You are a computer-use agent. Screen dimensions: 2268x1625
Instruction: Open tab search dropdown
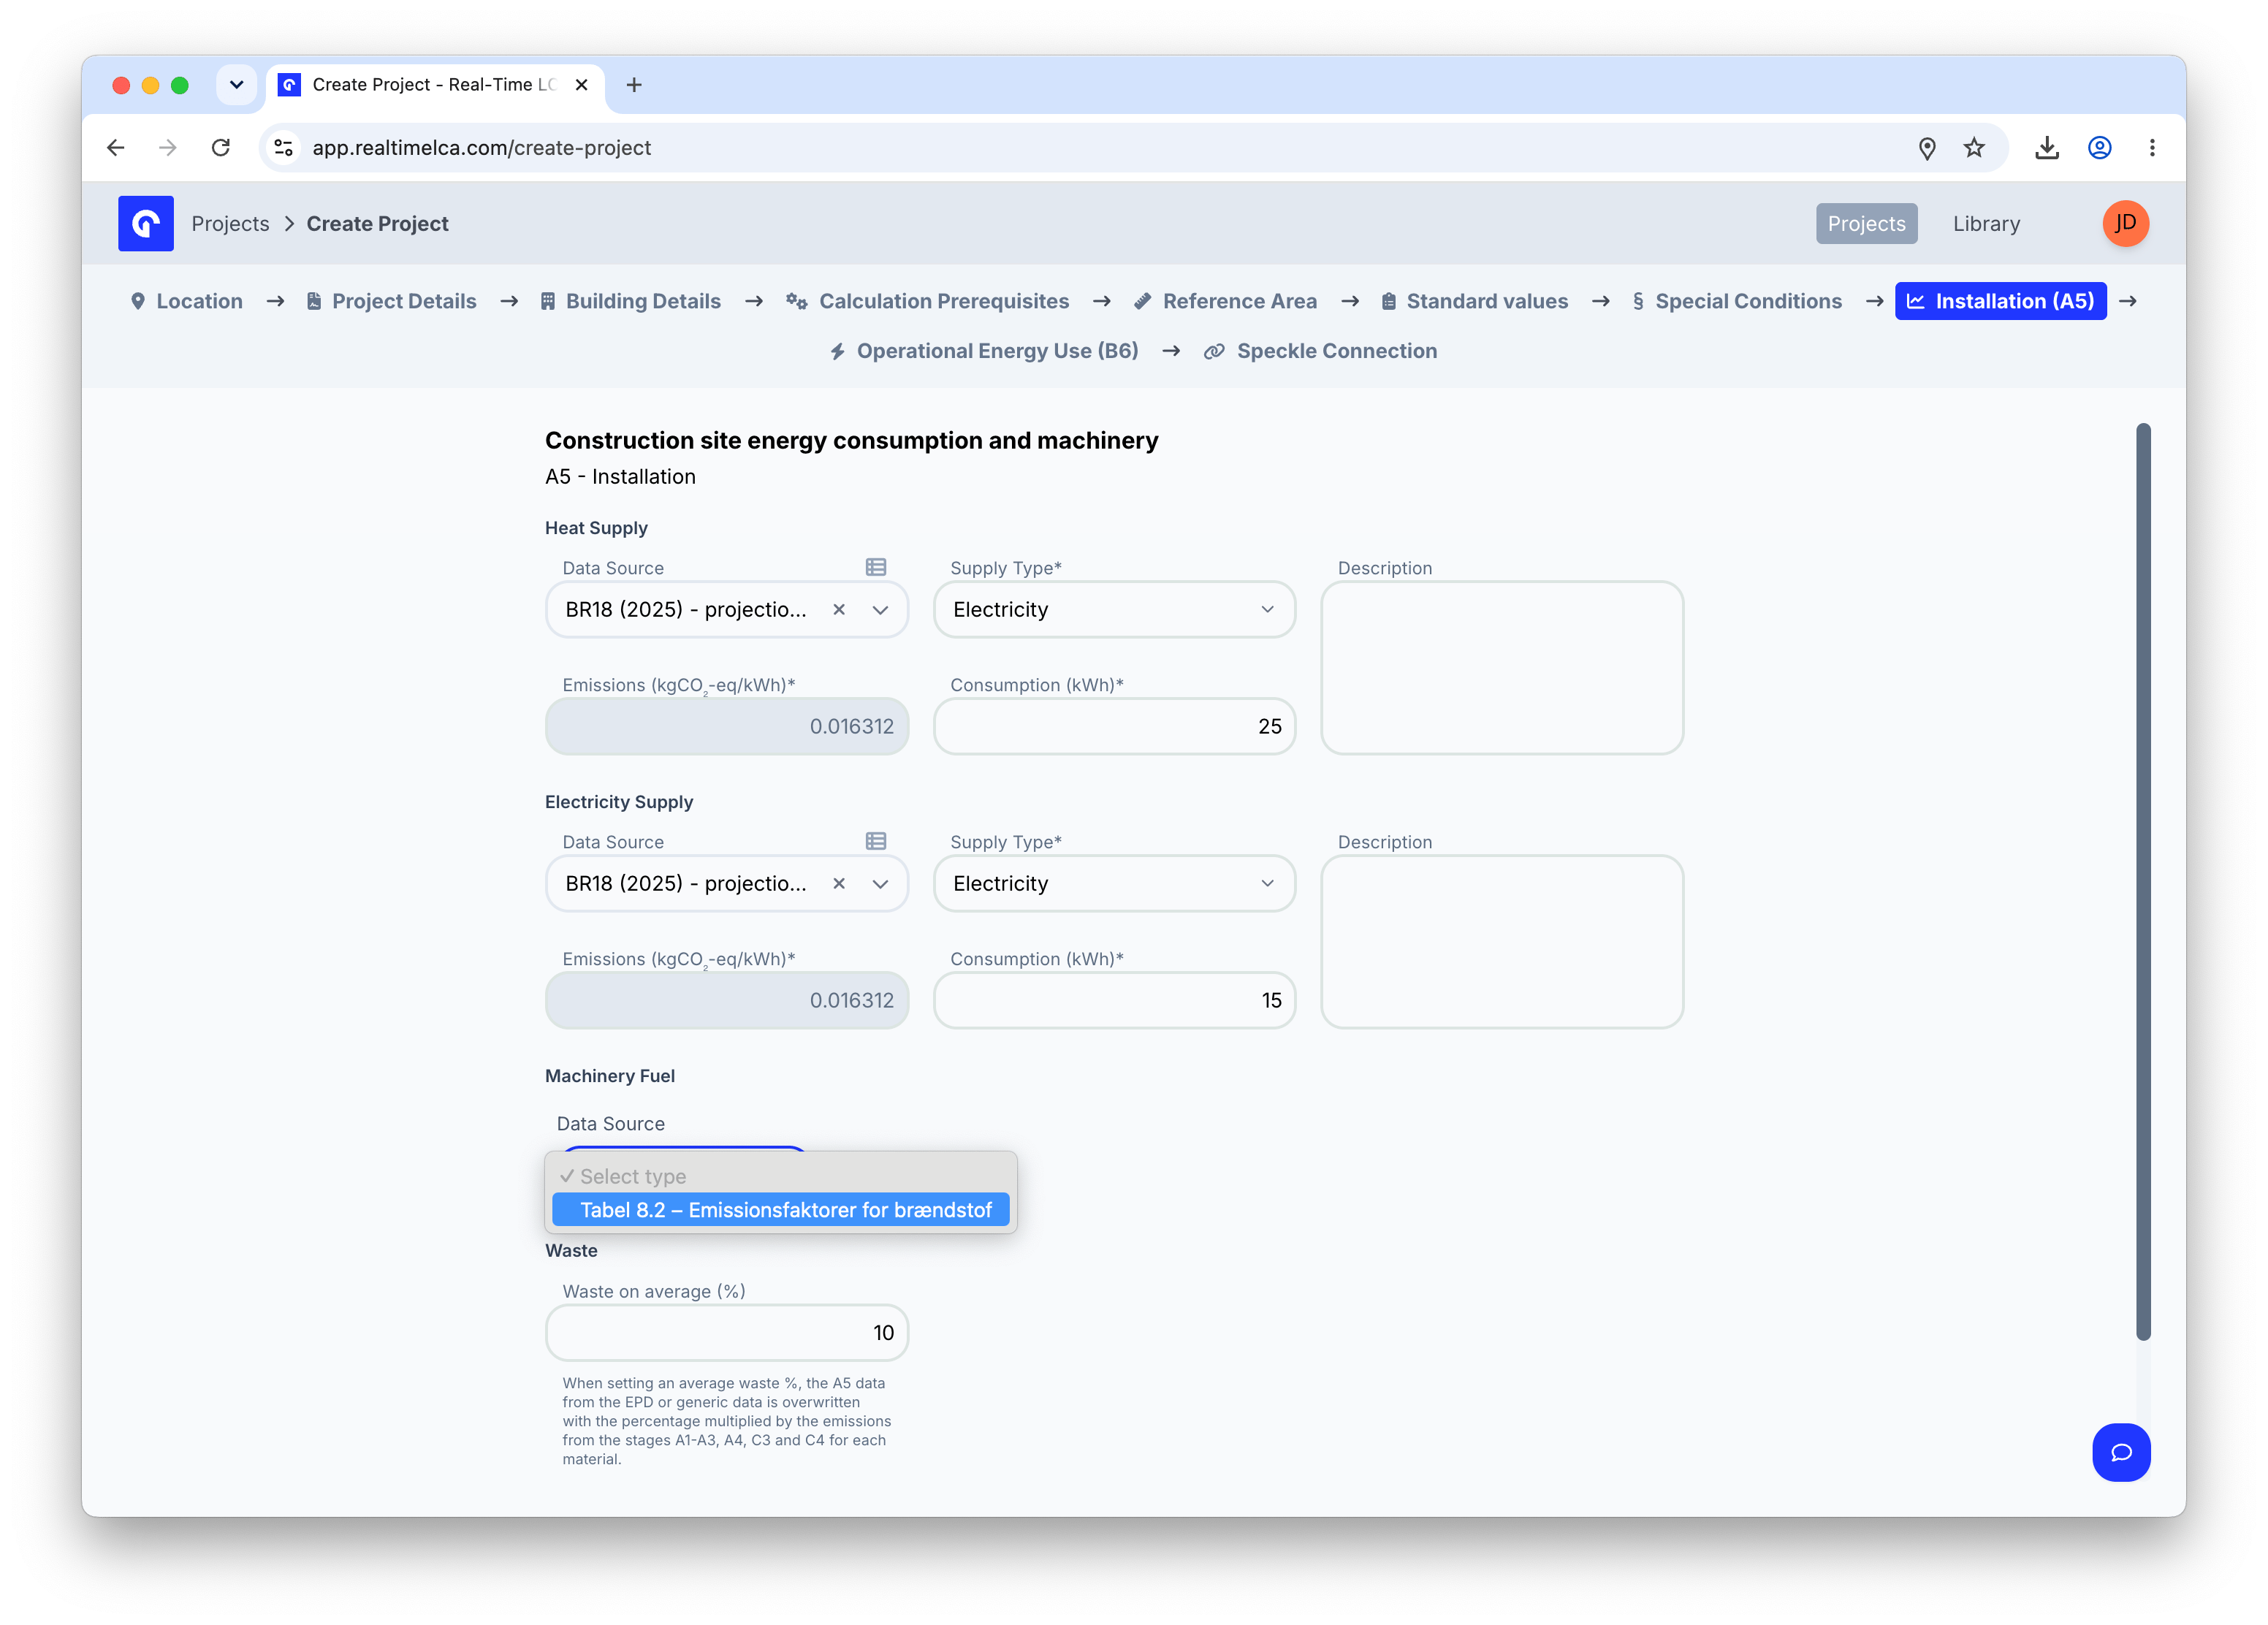[x=236, y=85]
